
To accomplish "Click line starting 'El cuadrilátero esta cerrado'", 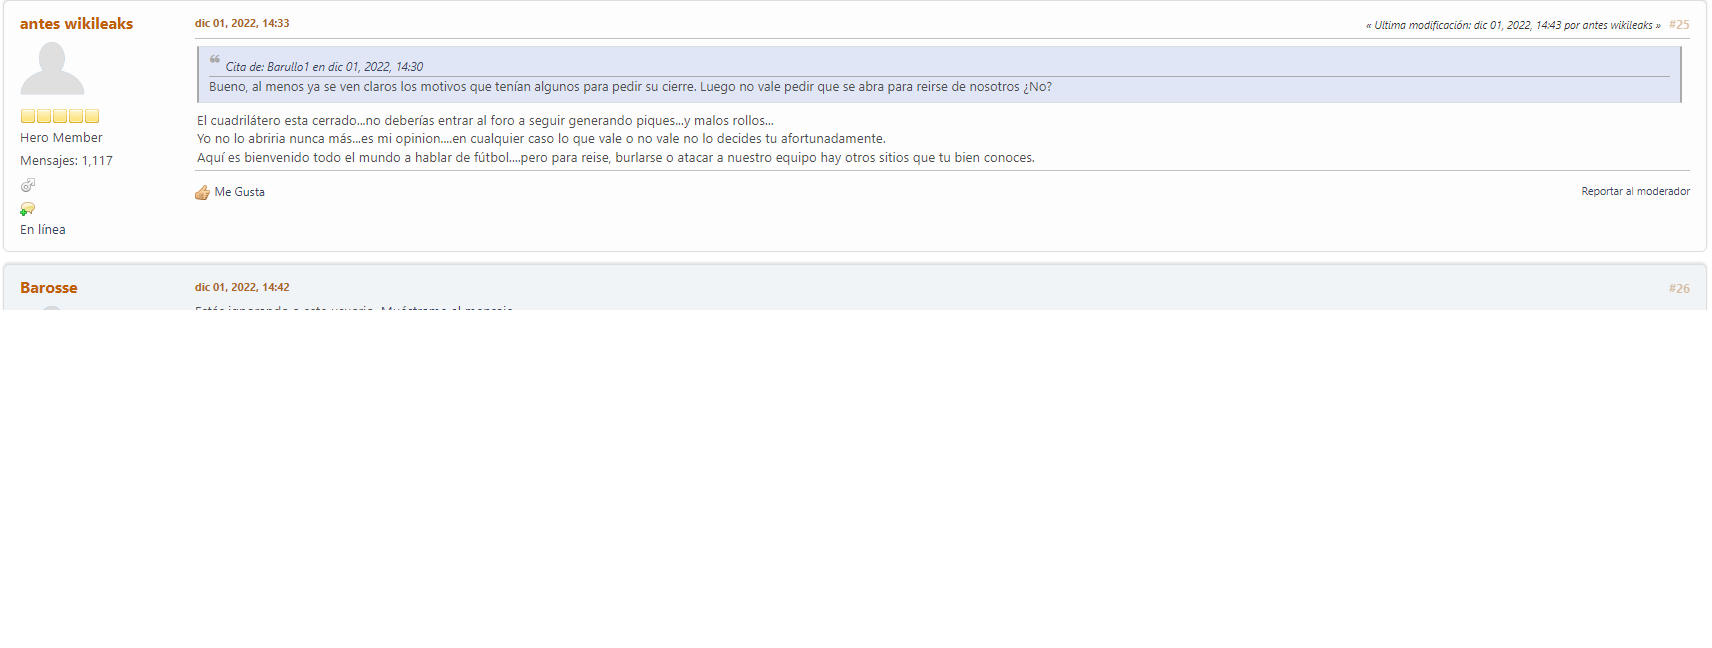I will point(485,121).
